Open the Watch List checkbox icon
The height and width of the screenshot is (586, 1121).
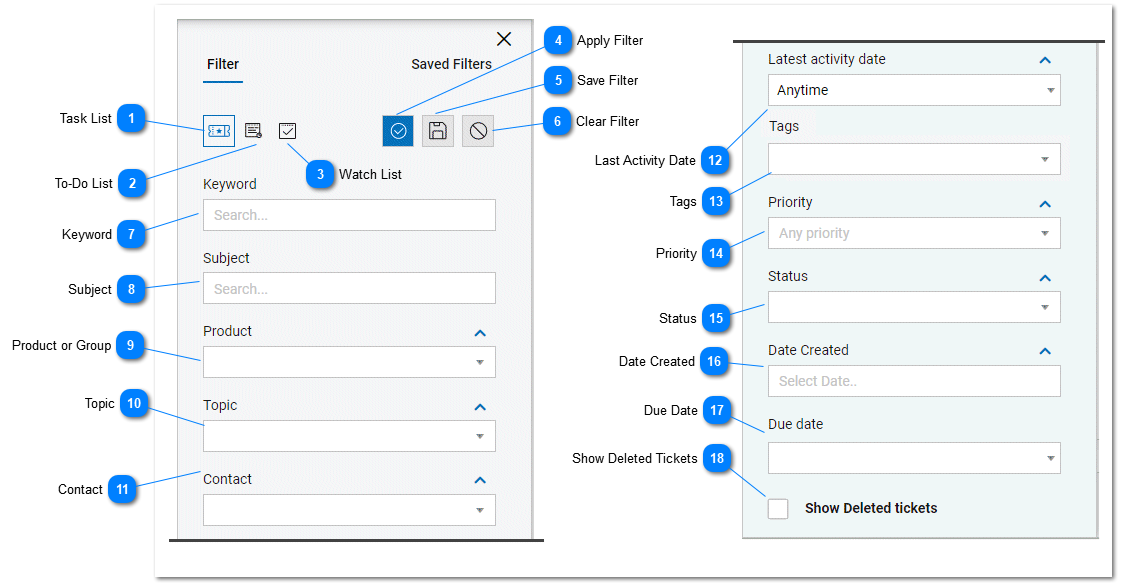287,131
